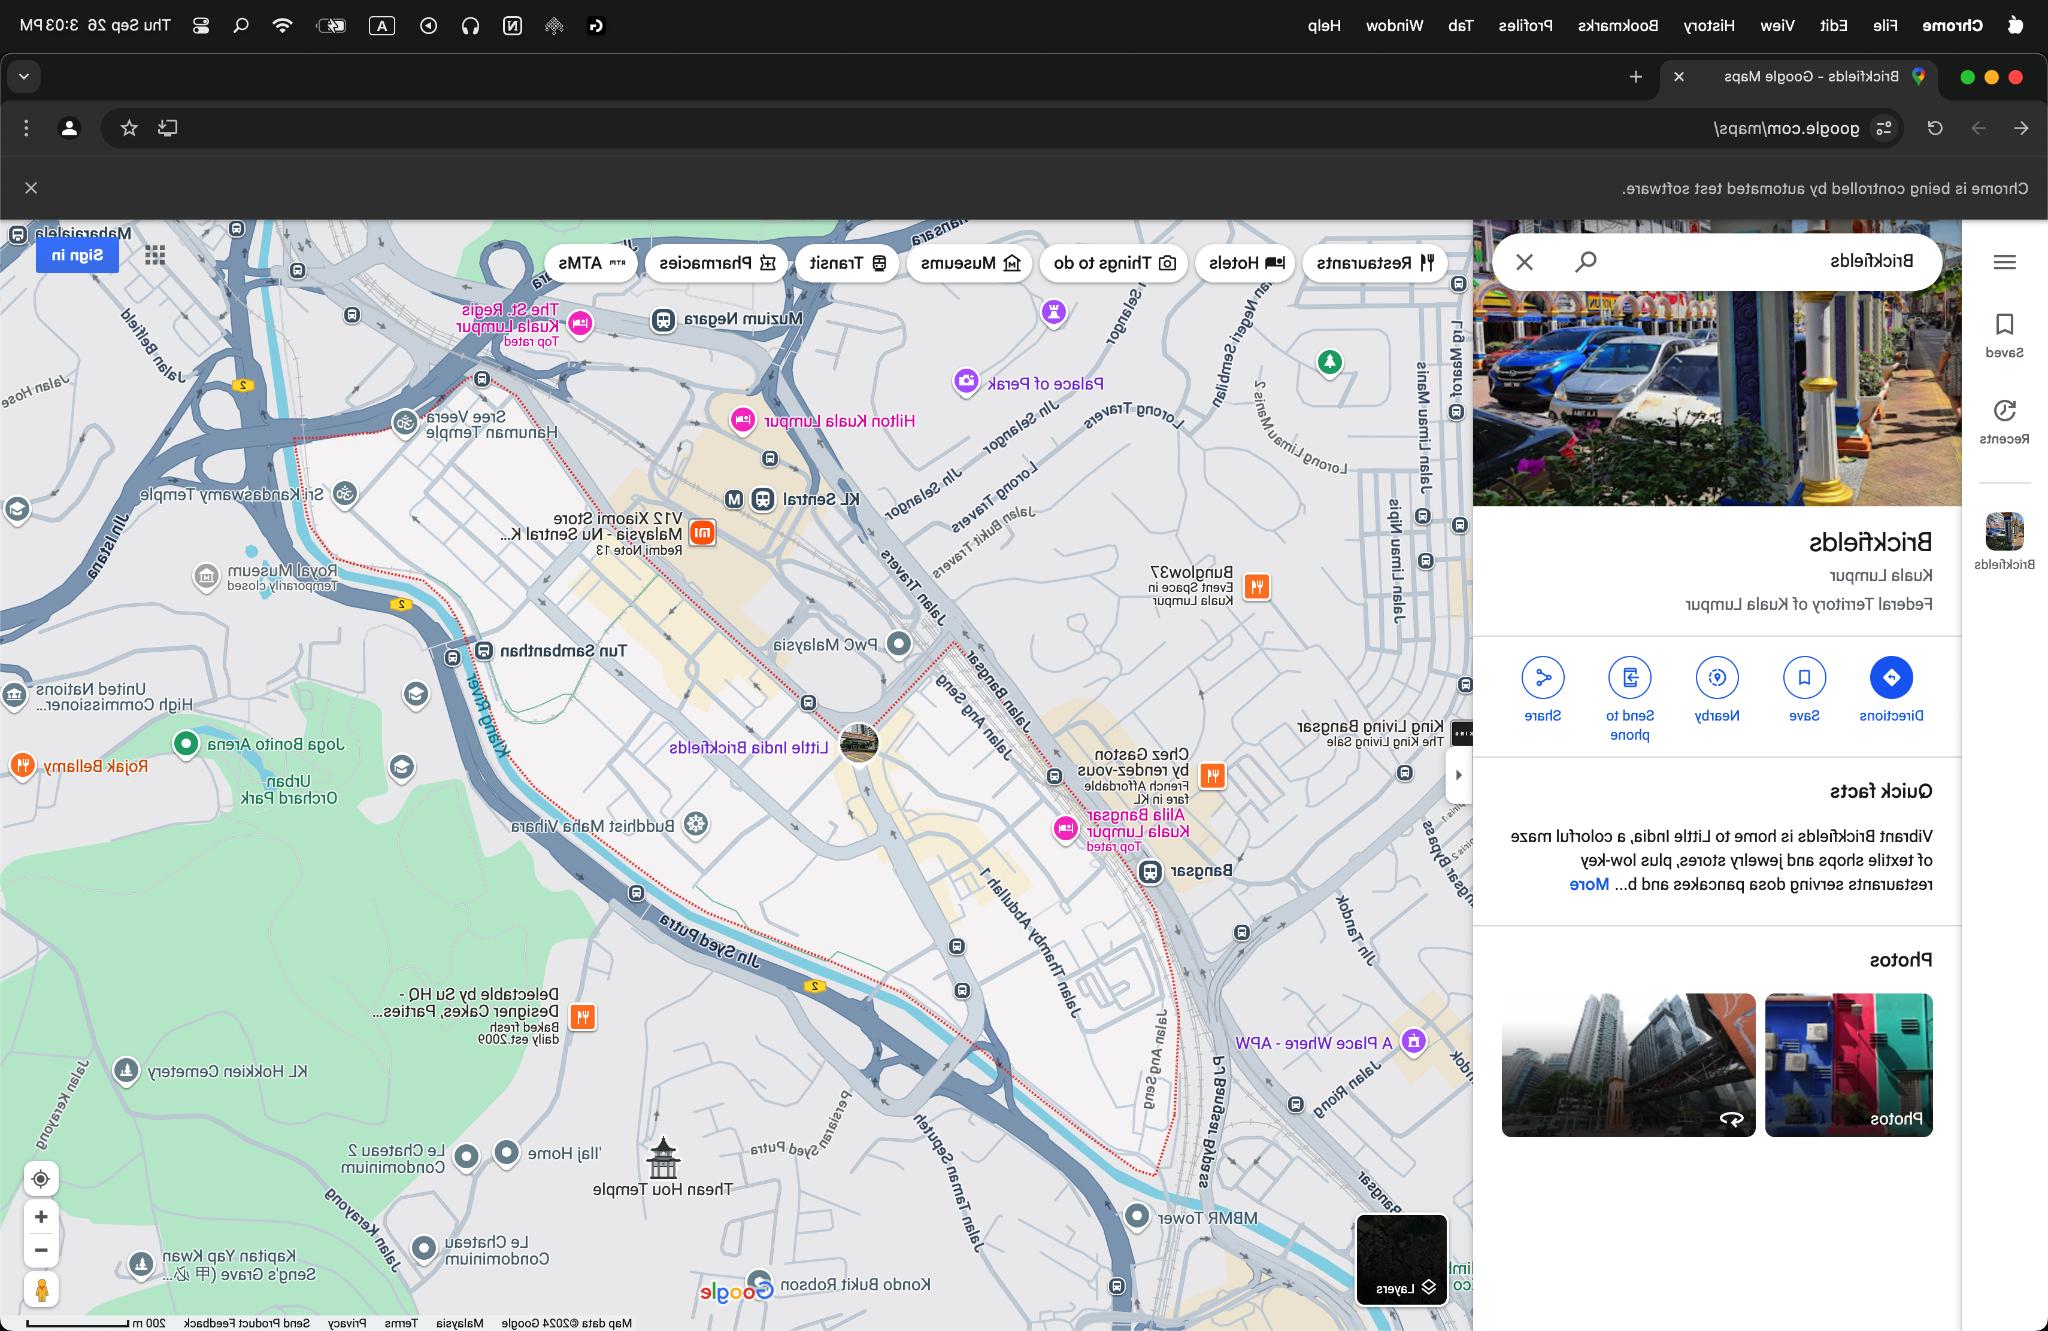
Task: Dismiss the automated test software banner
Action: [31, 188]
